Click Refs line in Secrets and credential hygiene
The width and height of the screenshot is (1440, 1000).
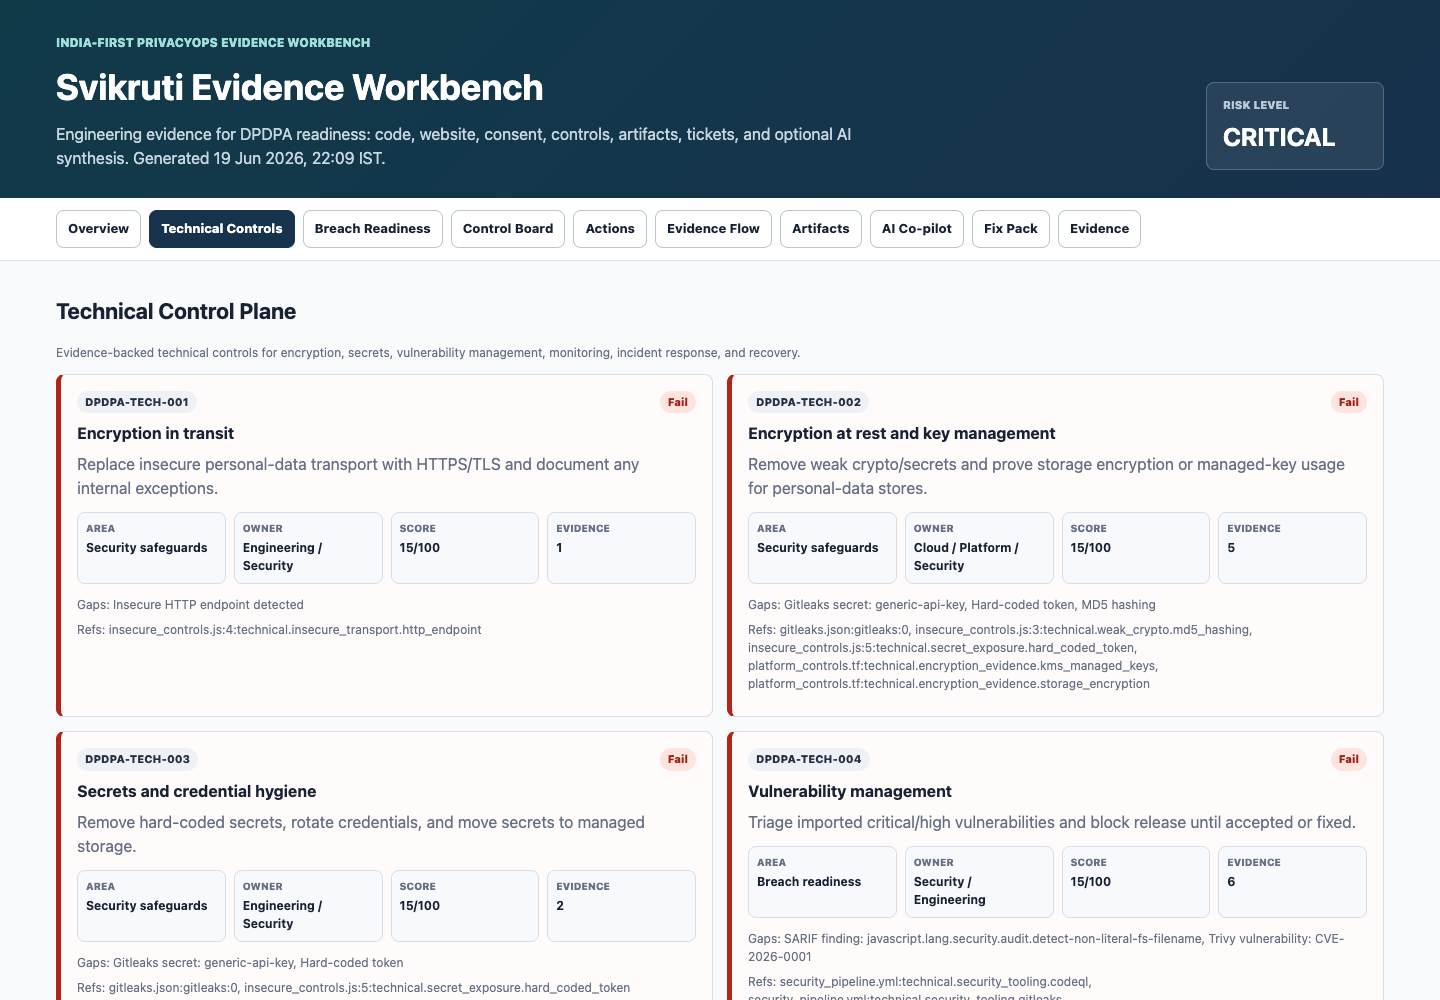353,988
